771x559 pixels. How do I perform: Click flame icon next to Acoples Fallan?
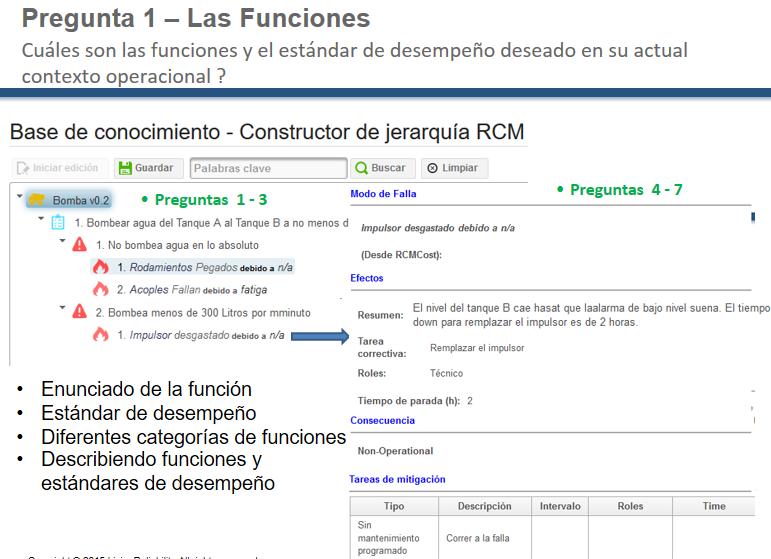click(101, 290)
